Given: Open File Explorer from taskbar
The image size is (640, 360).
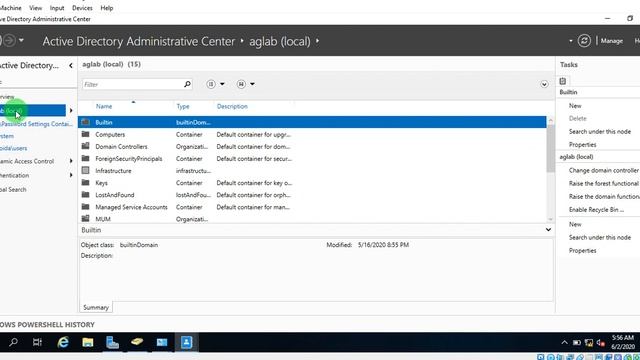Looking at the screenshot, I should click(x=87, y=342).
